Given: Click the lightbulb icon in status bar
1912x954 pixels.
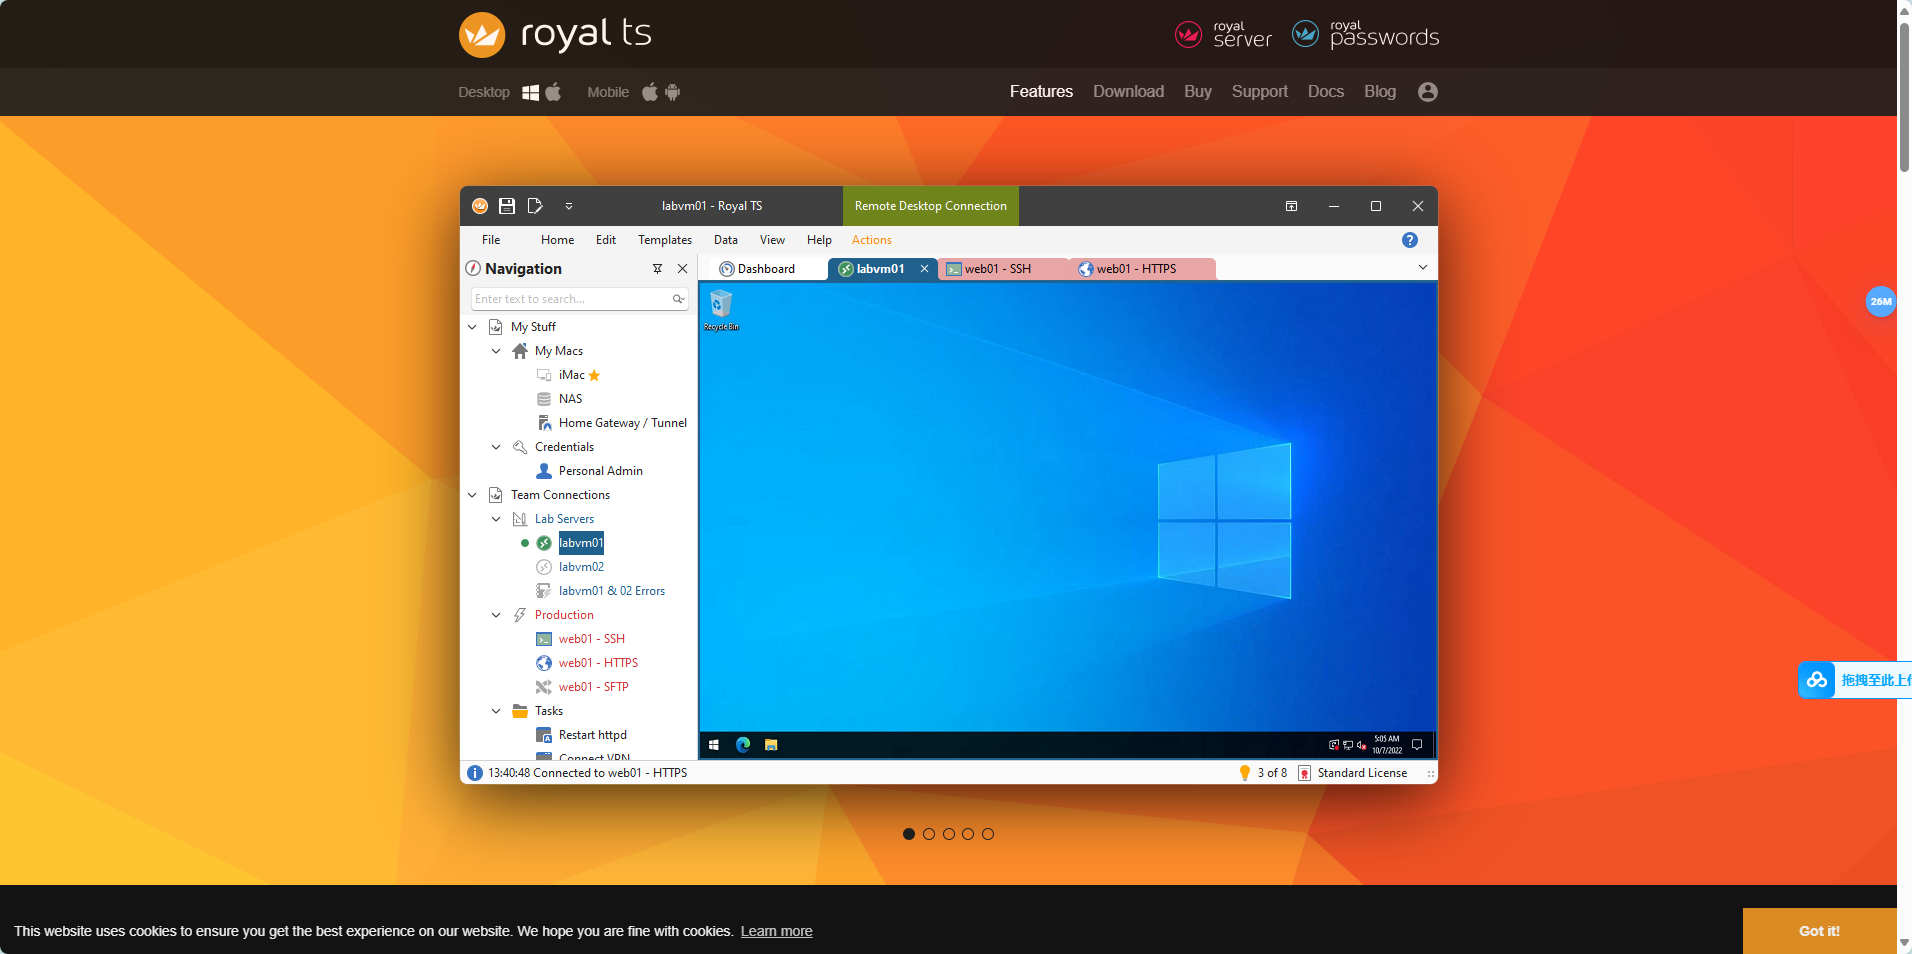Looking at the screenshot, I should 1245,773.
